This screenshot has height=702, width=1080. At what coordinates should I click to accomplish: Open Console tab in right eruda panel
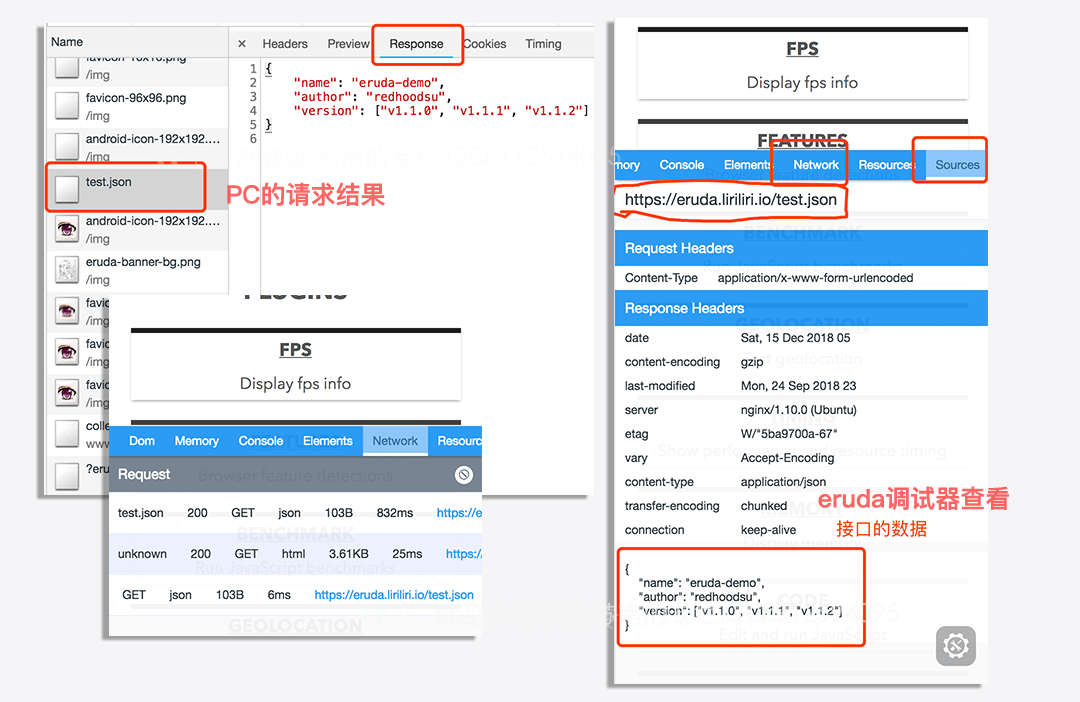pos(681,165)
